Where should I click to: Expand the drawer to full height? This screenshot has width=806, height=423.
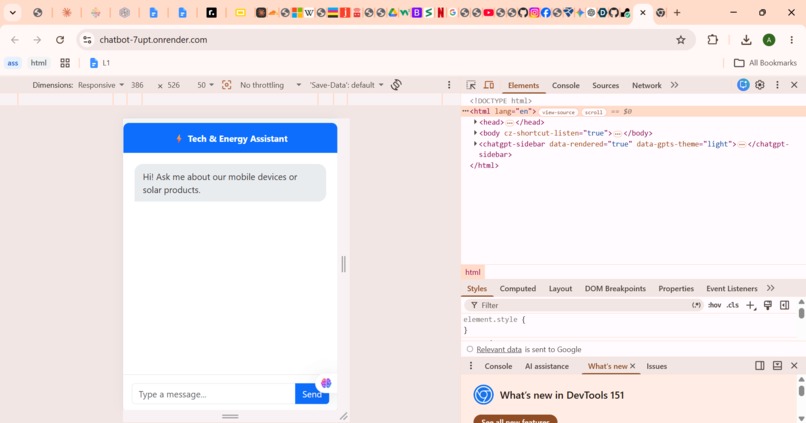[x=777, y=365]
